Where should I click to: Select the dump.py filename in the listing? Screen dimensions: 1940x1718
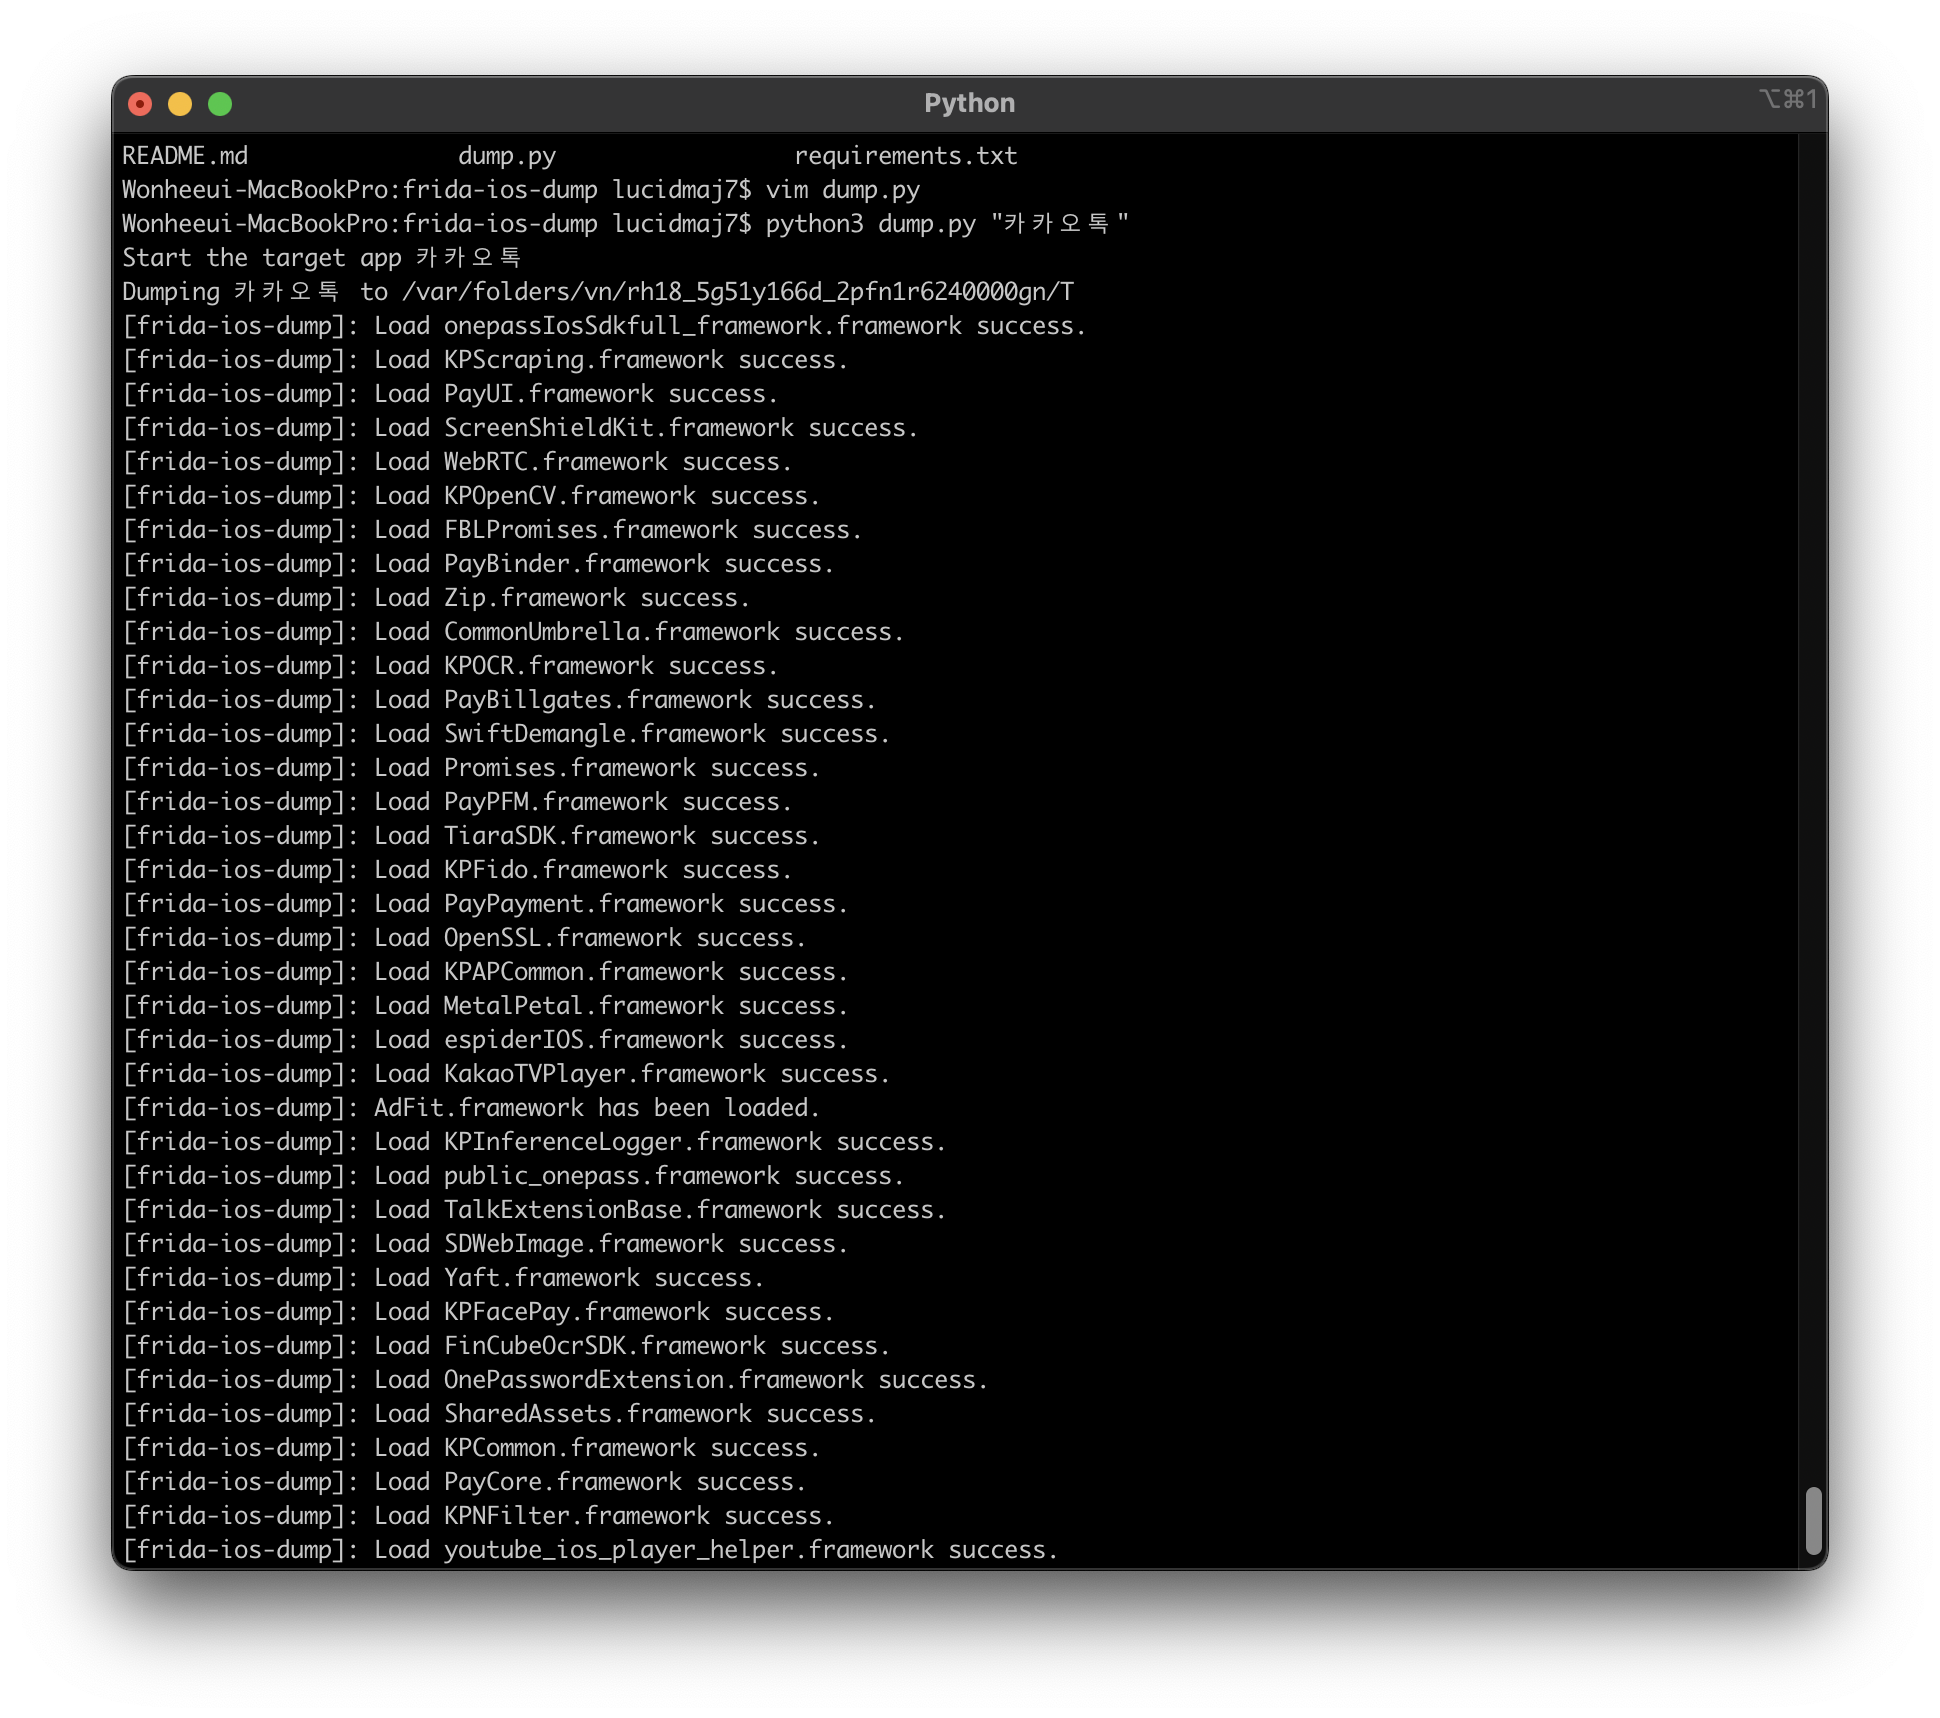506,155
